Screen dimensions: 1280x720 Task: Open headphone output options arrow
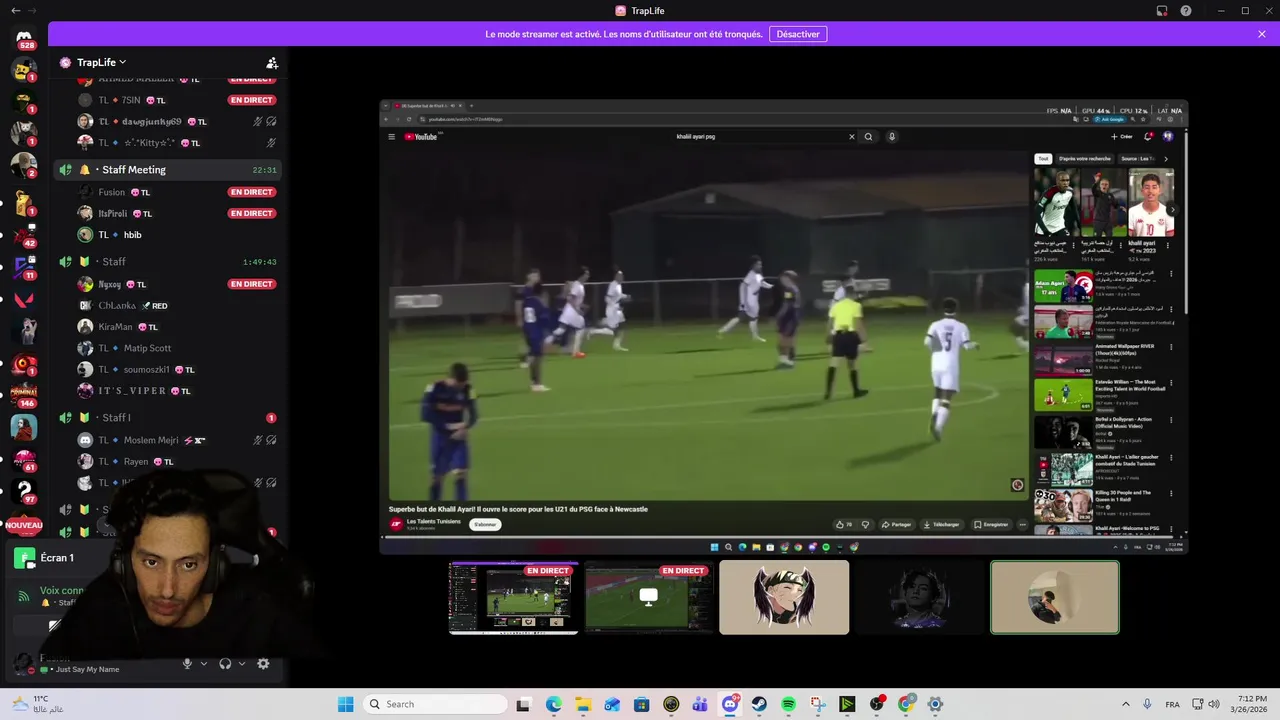coord(242,663)
